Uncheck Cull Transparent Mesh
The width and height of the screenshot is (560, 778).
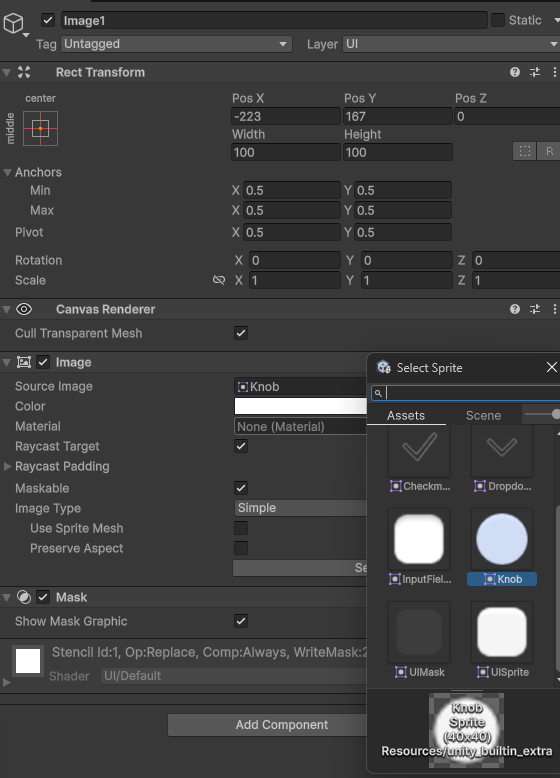(x=241, y=333)
